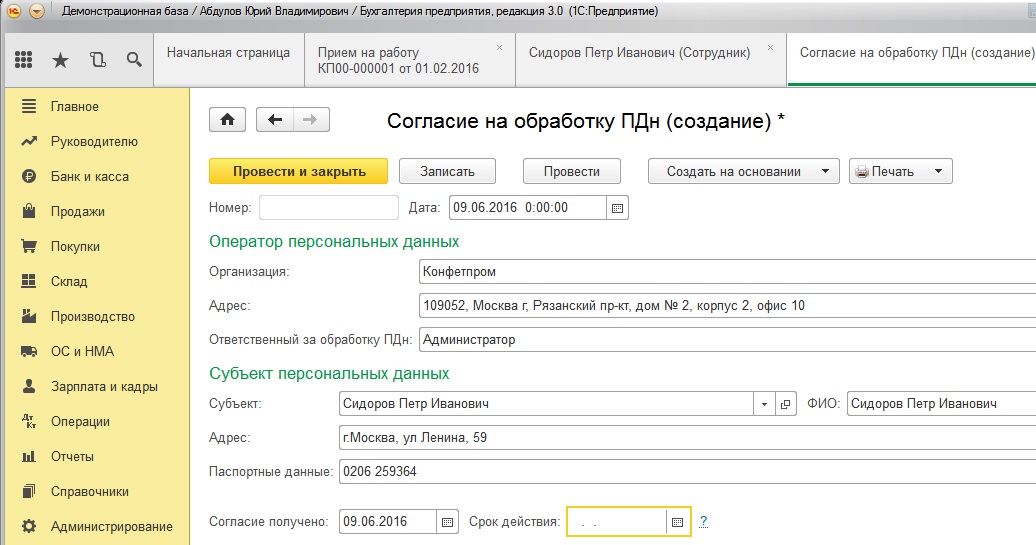The width and height of the screenshot is (1036, 545).
Task: Click the Субъект field
Action: tap(546, 404)
